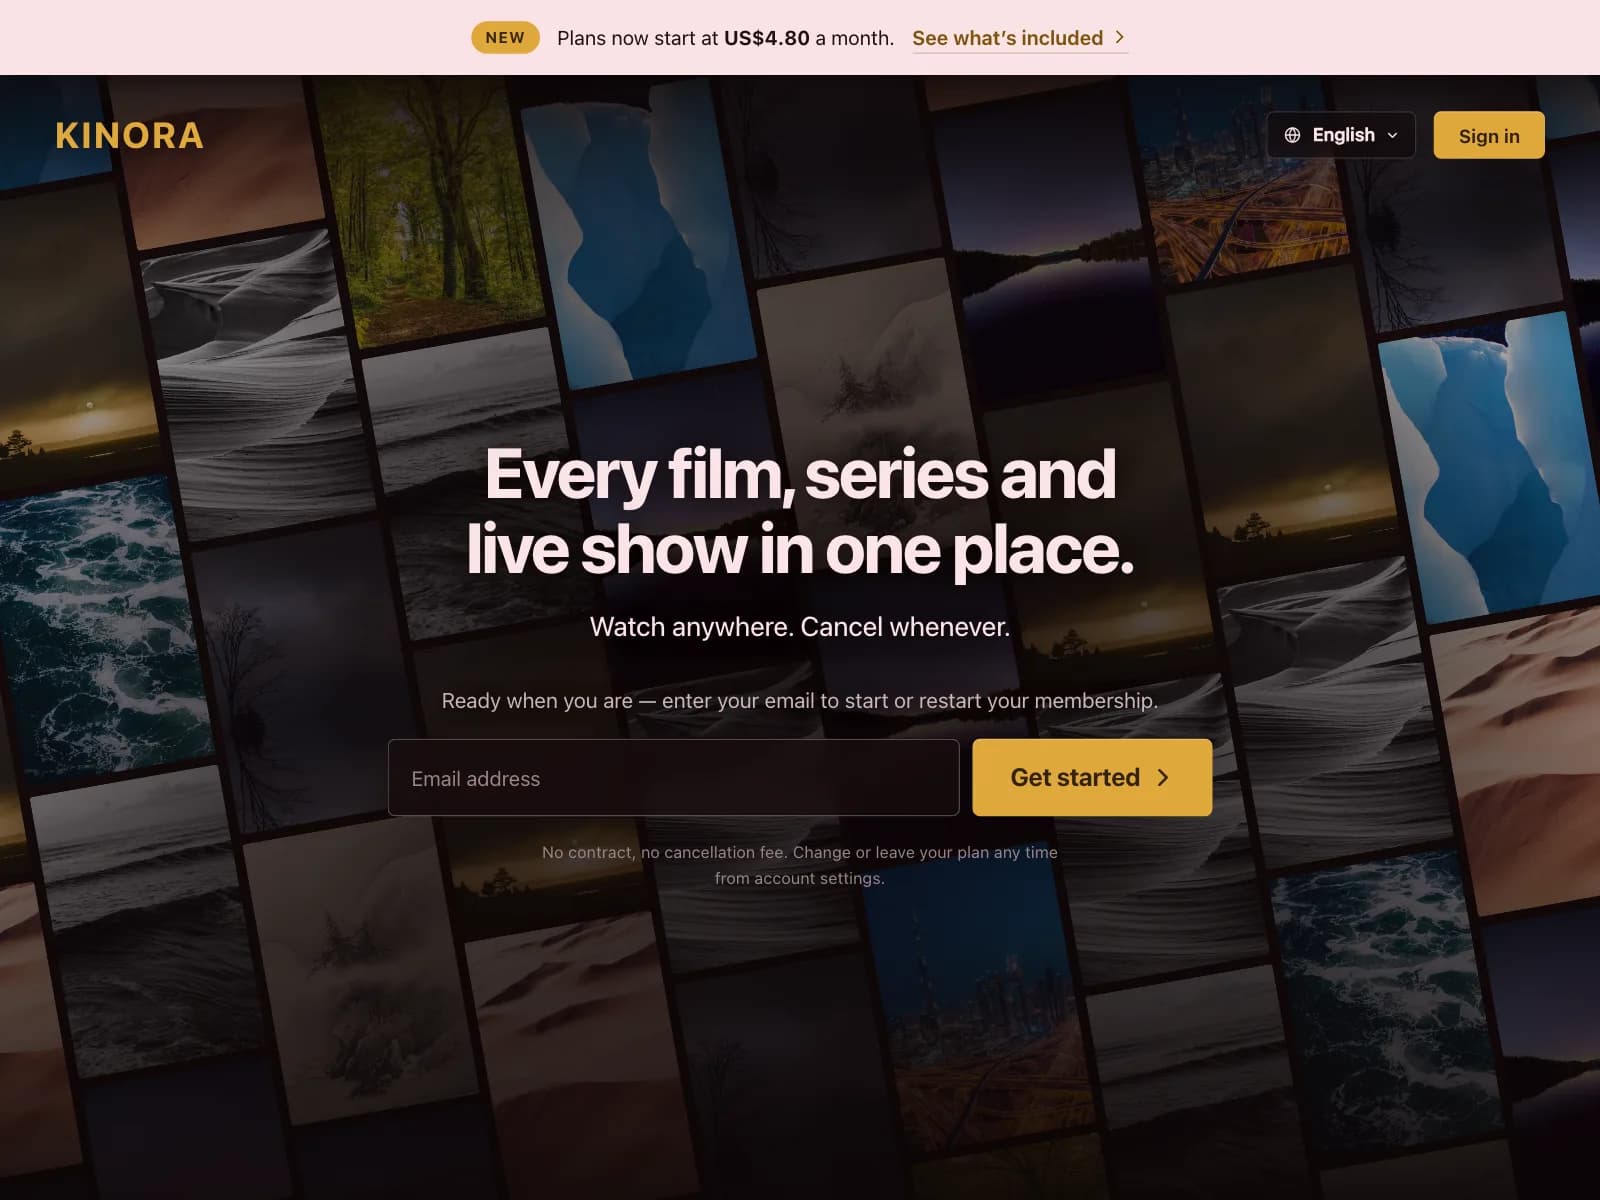Follow the "See what's included" link

point(1019,38)
